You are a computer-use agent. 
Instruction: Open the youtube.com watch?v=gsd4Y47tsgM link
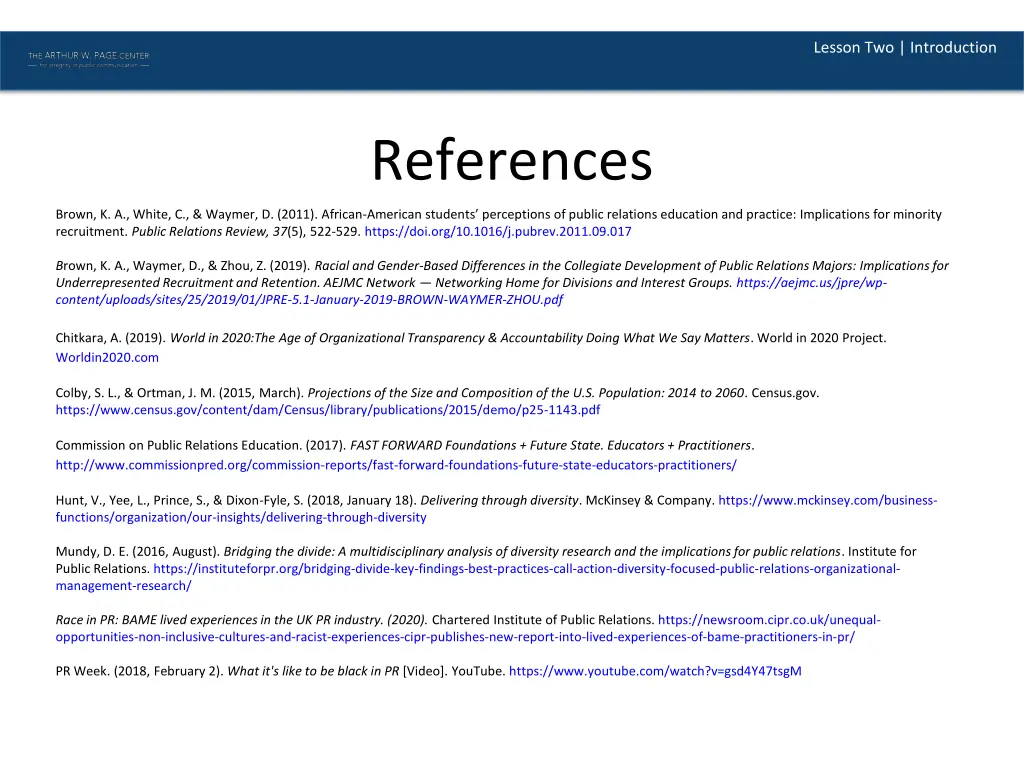(x=655, y=671)
